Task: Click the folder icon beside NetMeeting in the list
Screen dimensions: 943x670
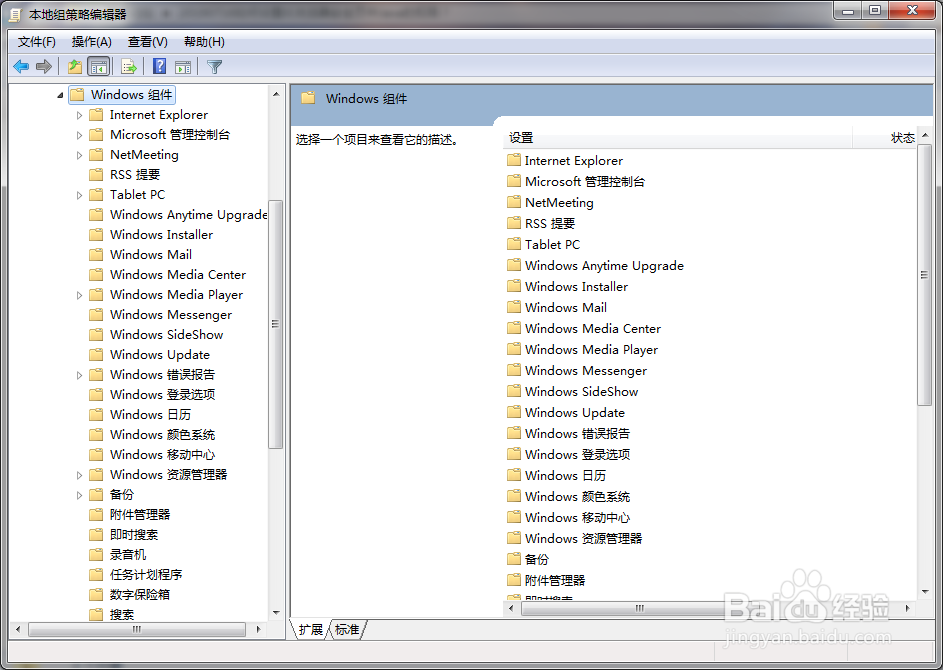Action: (514, 202)
